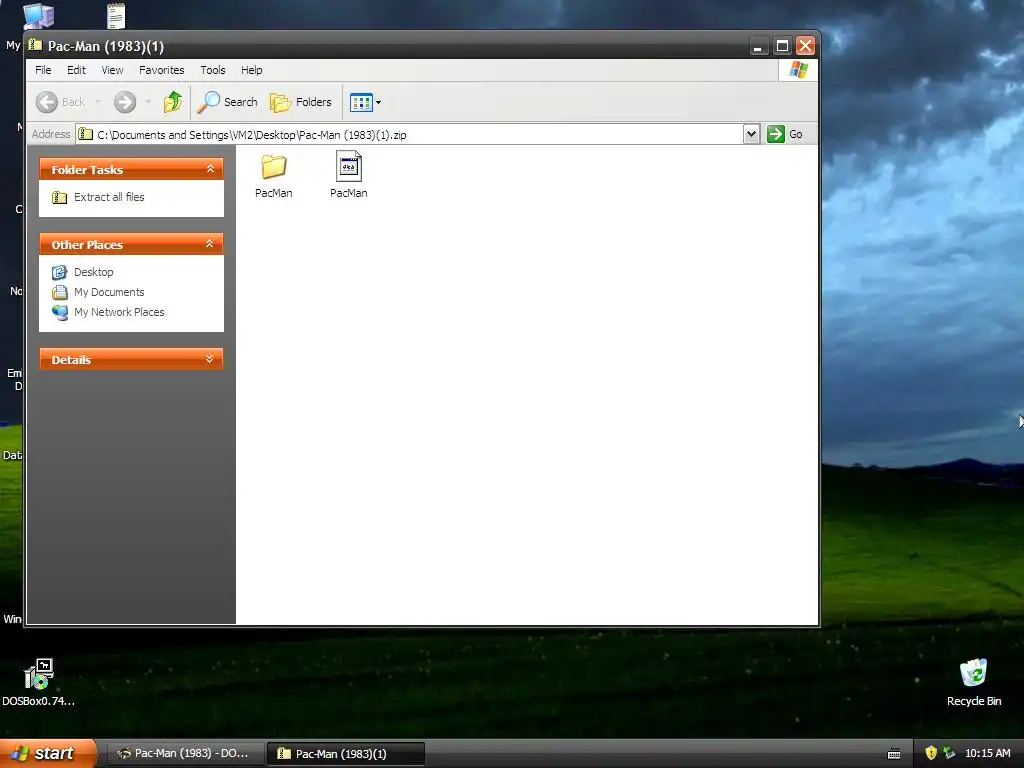Click the Forward navigation arrow
This screenshot has height=768, width=1024.
tap(125, 102)
